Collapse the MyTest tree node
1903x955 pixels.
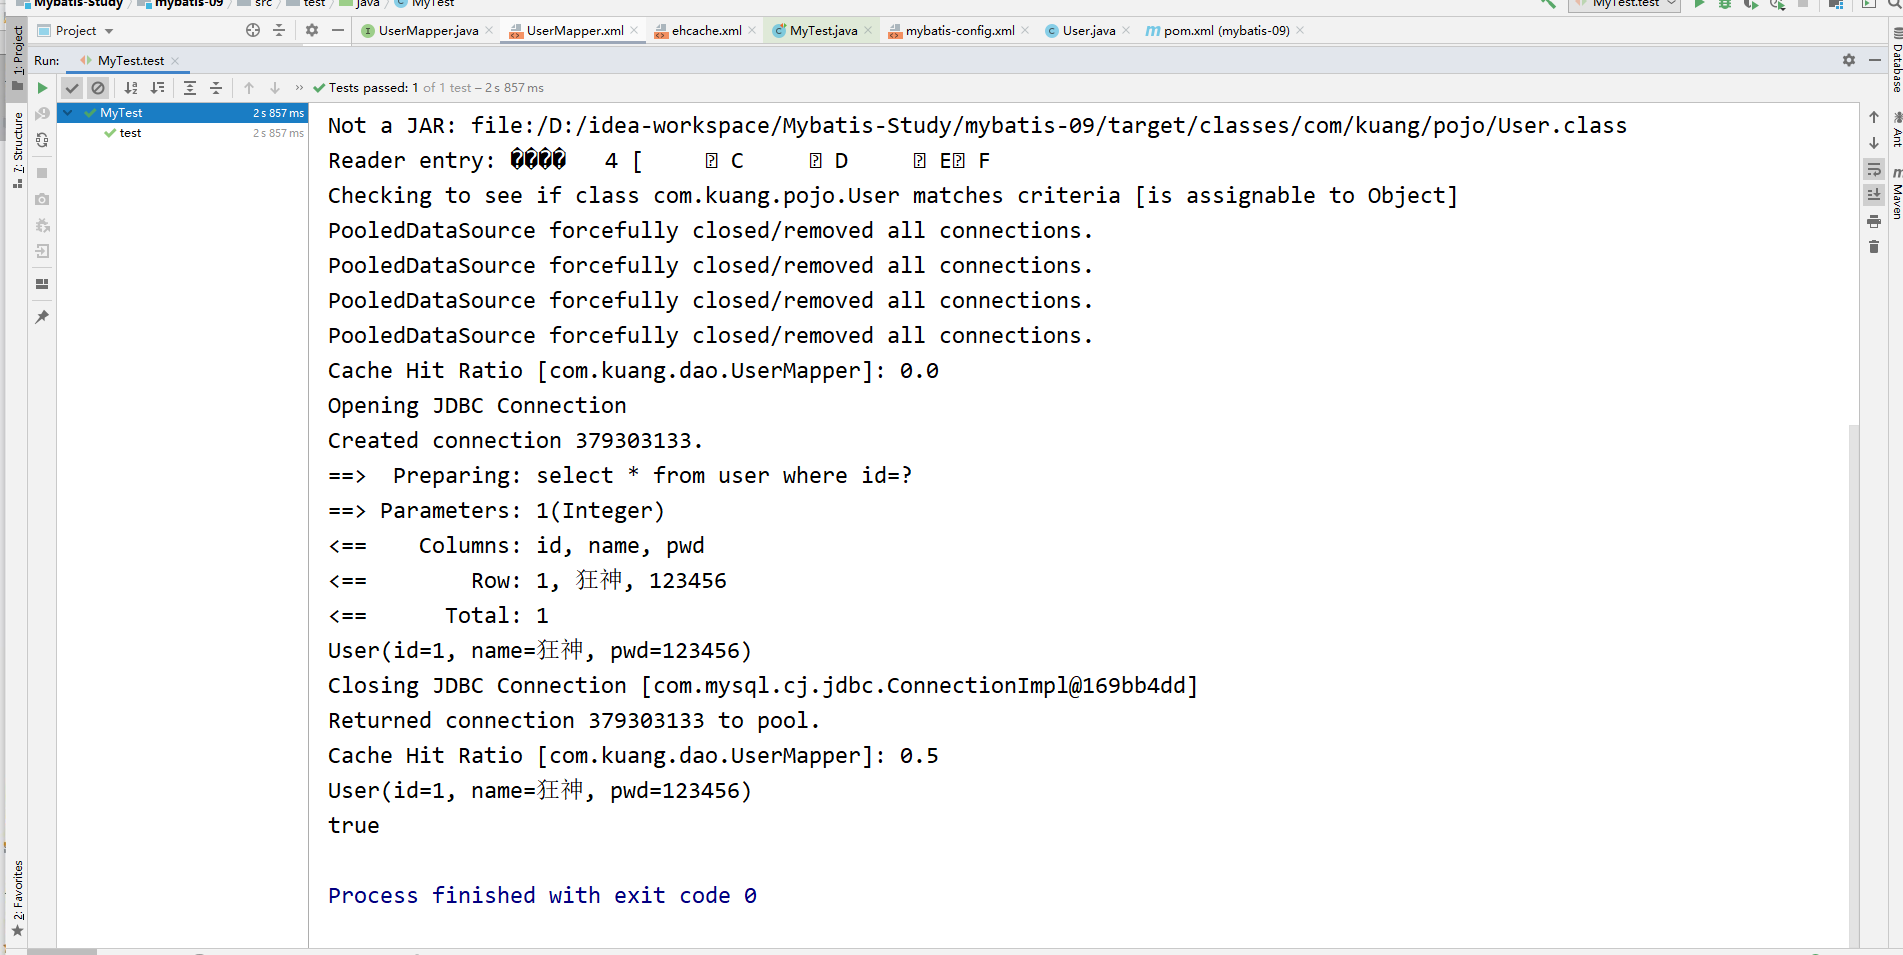point(68,113)
